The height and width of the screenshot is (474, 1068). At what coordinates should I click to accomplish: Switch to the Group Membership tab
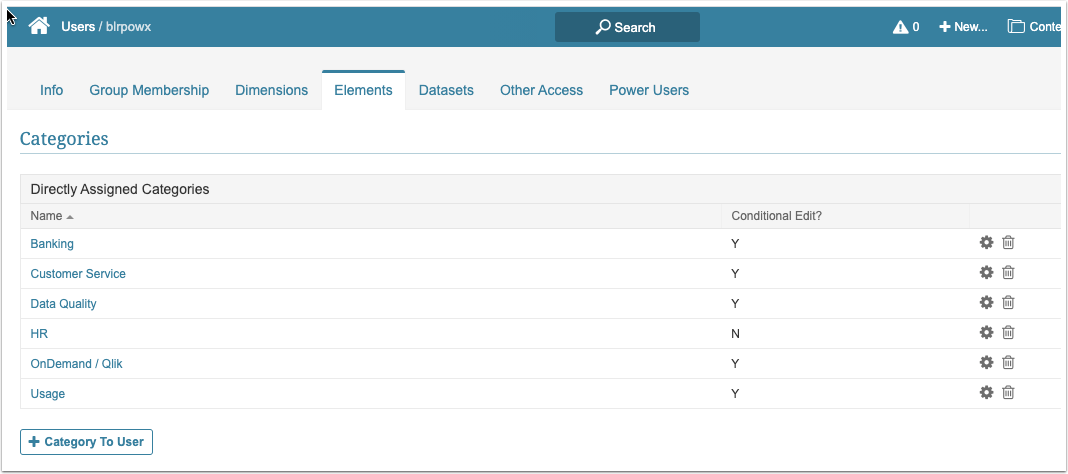[149, 90]
